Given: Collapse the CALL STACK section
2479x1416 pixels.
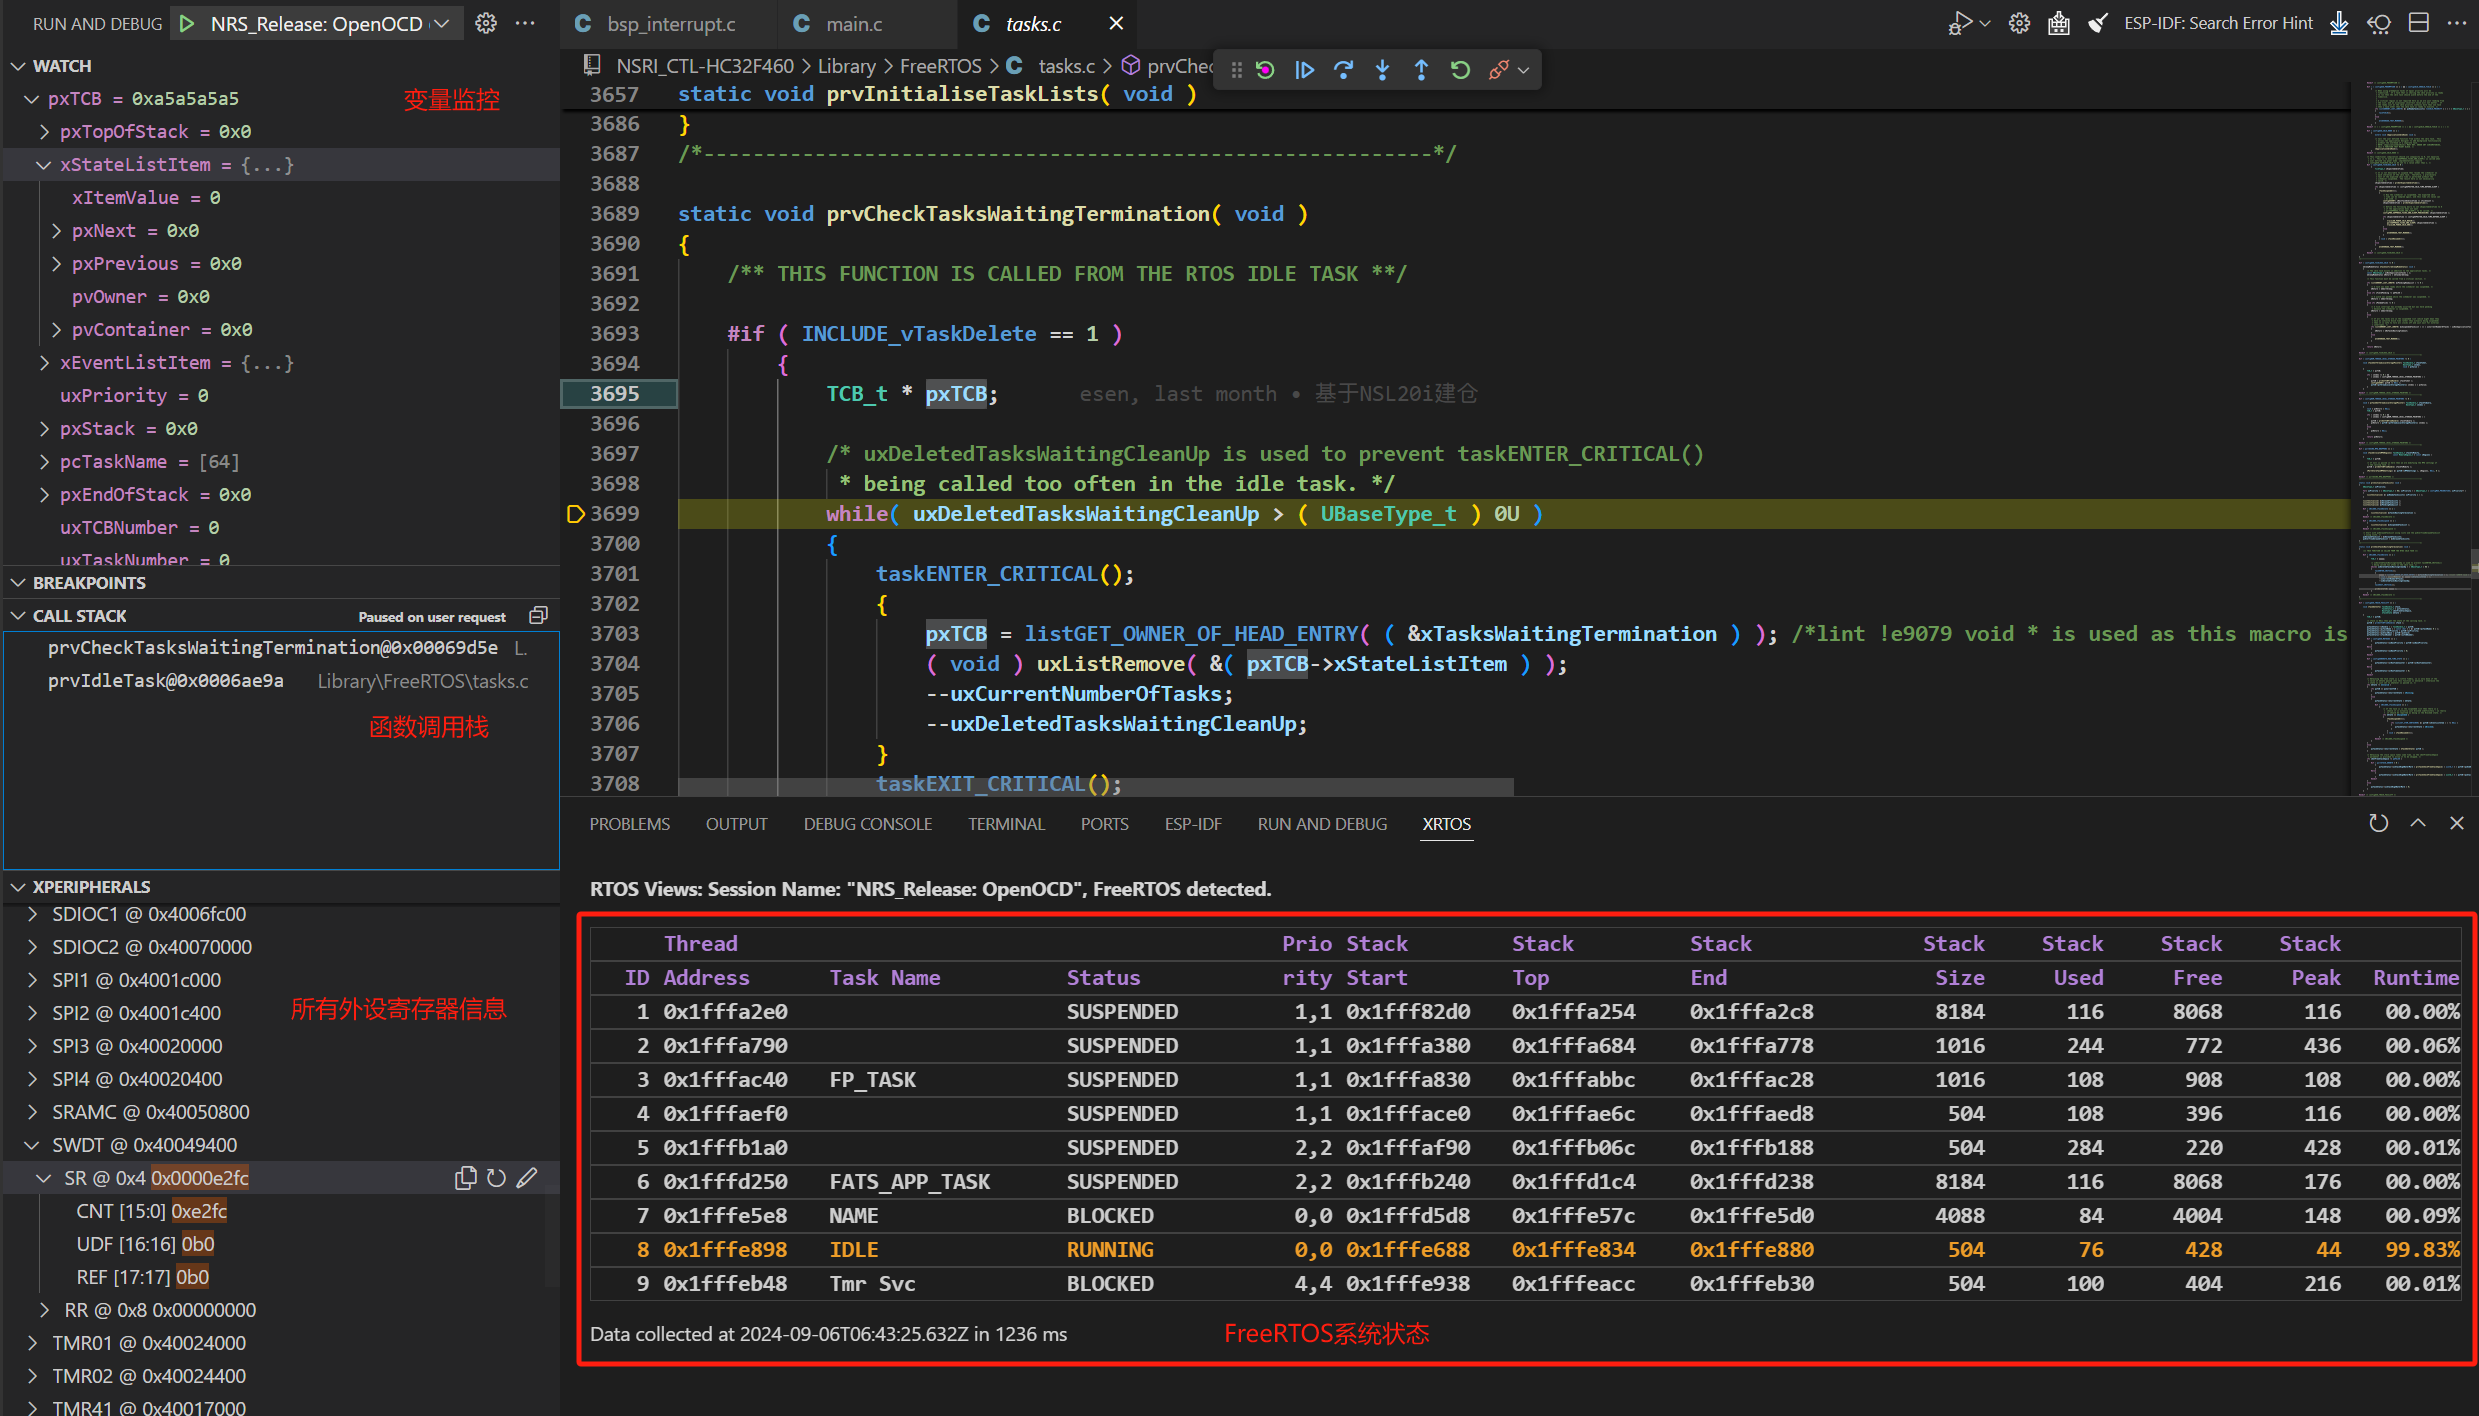Looking at the screenshot, I should (x=18, y=616).
